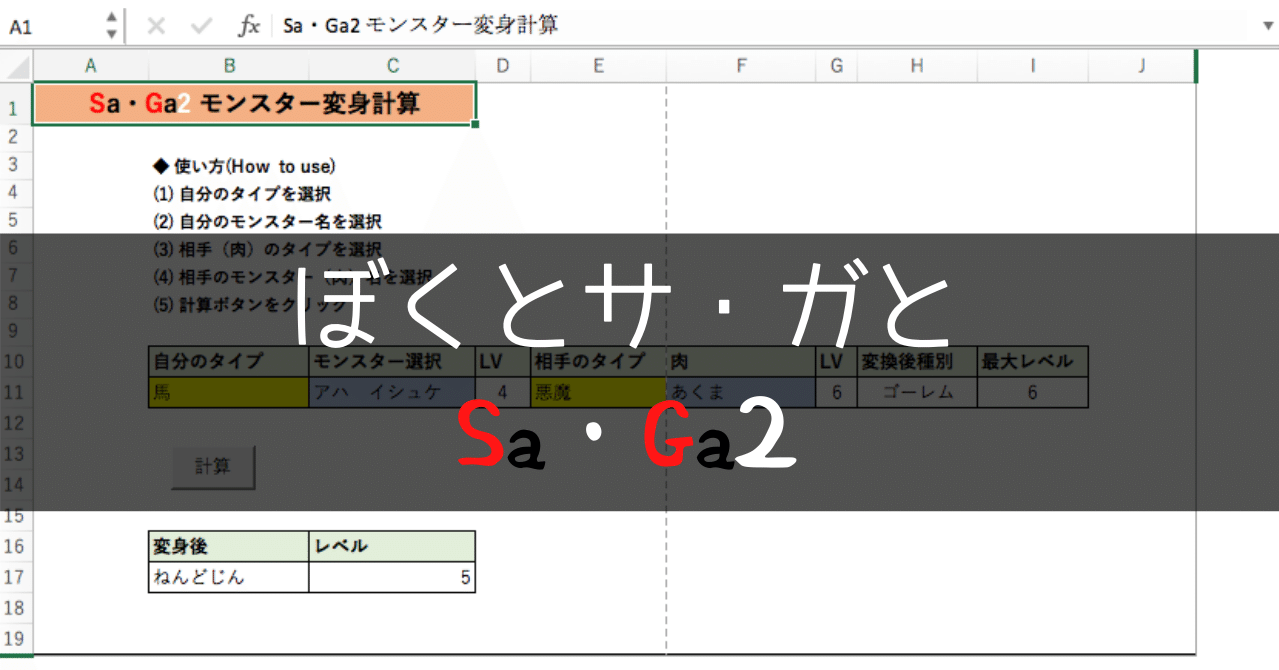Screen dimensions: 1279x670
Task: Open the Insert Function fx button
Action: coord(249,26)
